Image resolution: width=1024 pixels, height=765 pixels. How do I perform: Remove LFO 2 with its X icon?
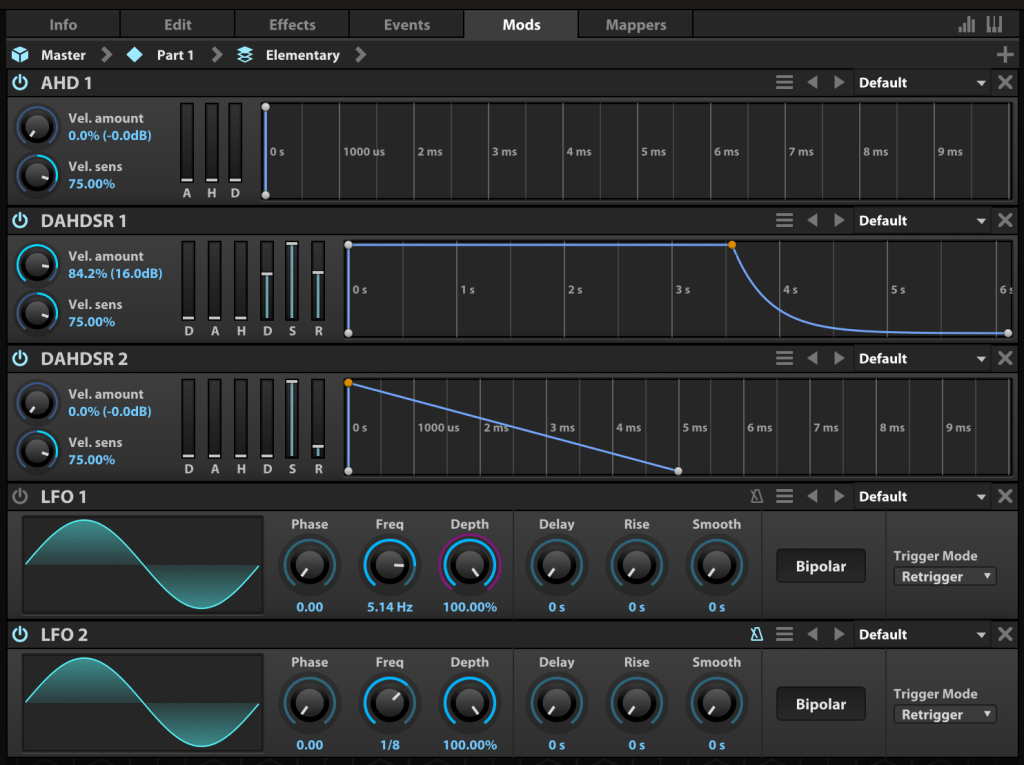[x=1005, y=635]
